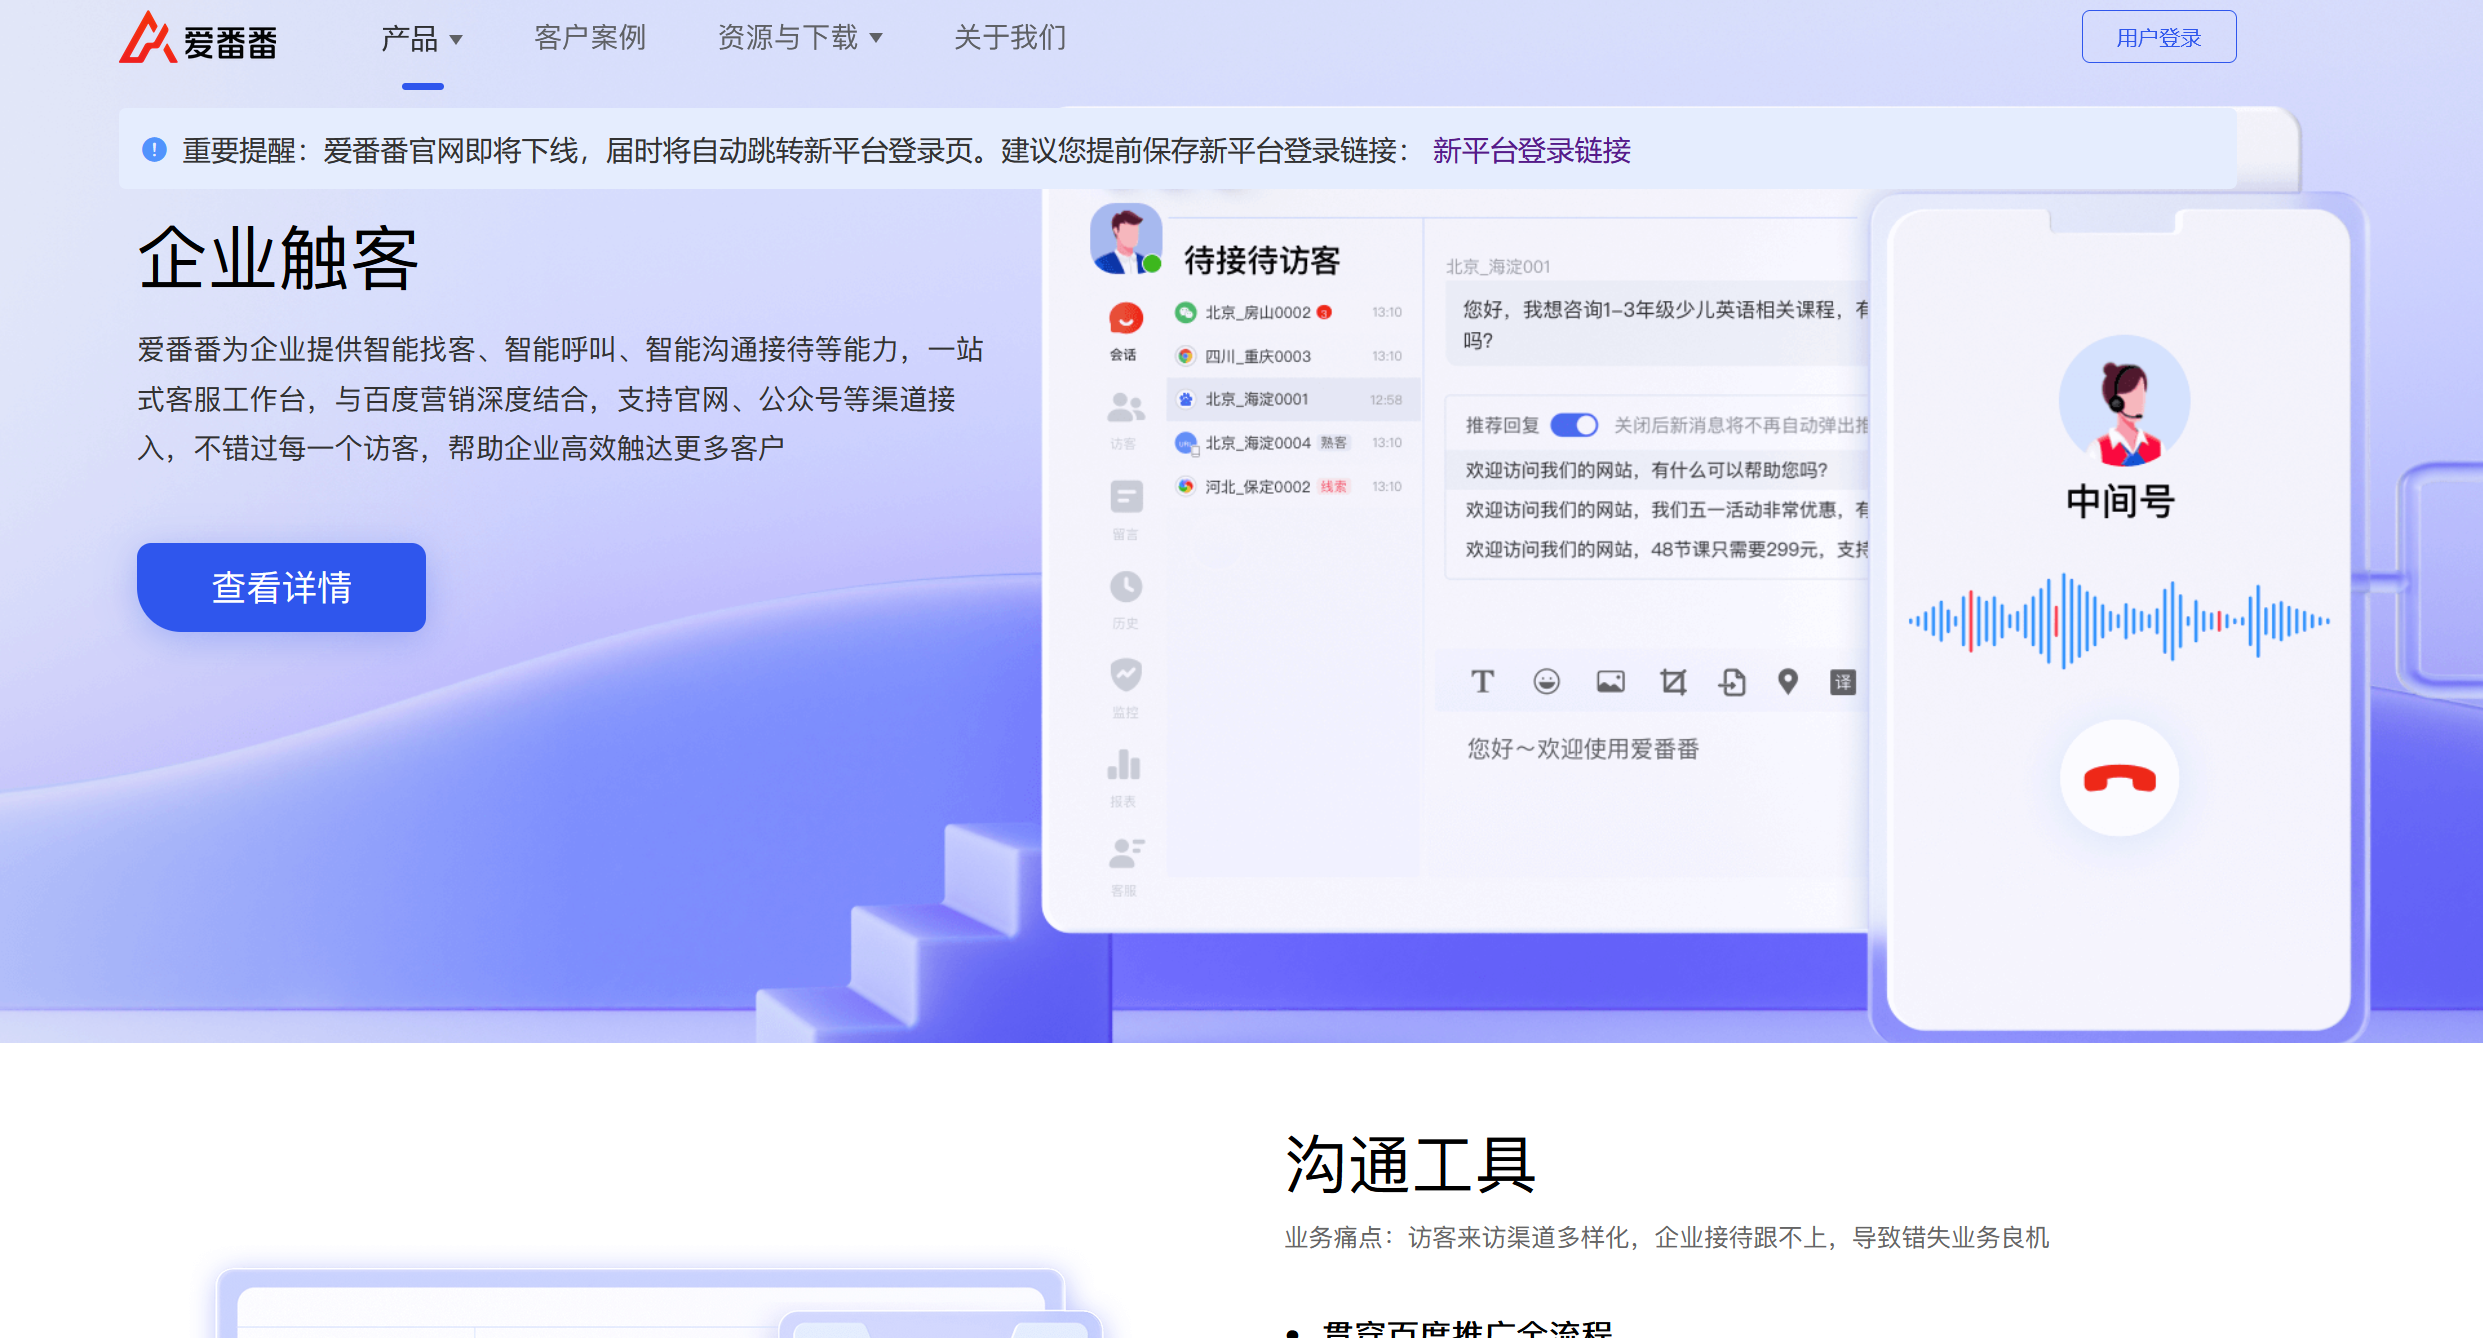Open visitor 河北_保定0002
Screen dimensions: 2483x1338
[x=1291, y=487]
